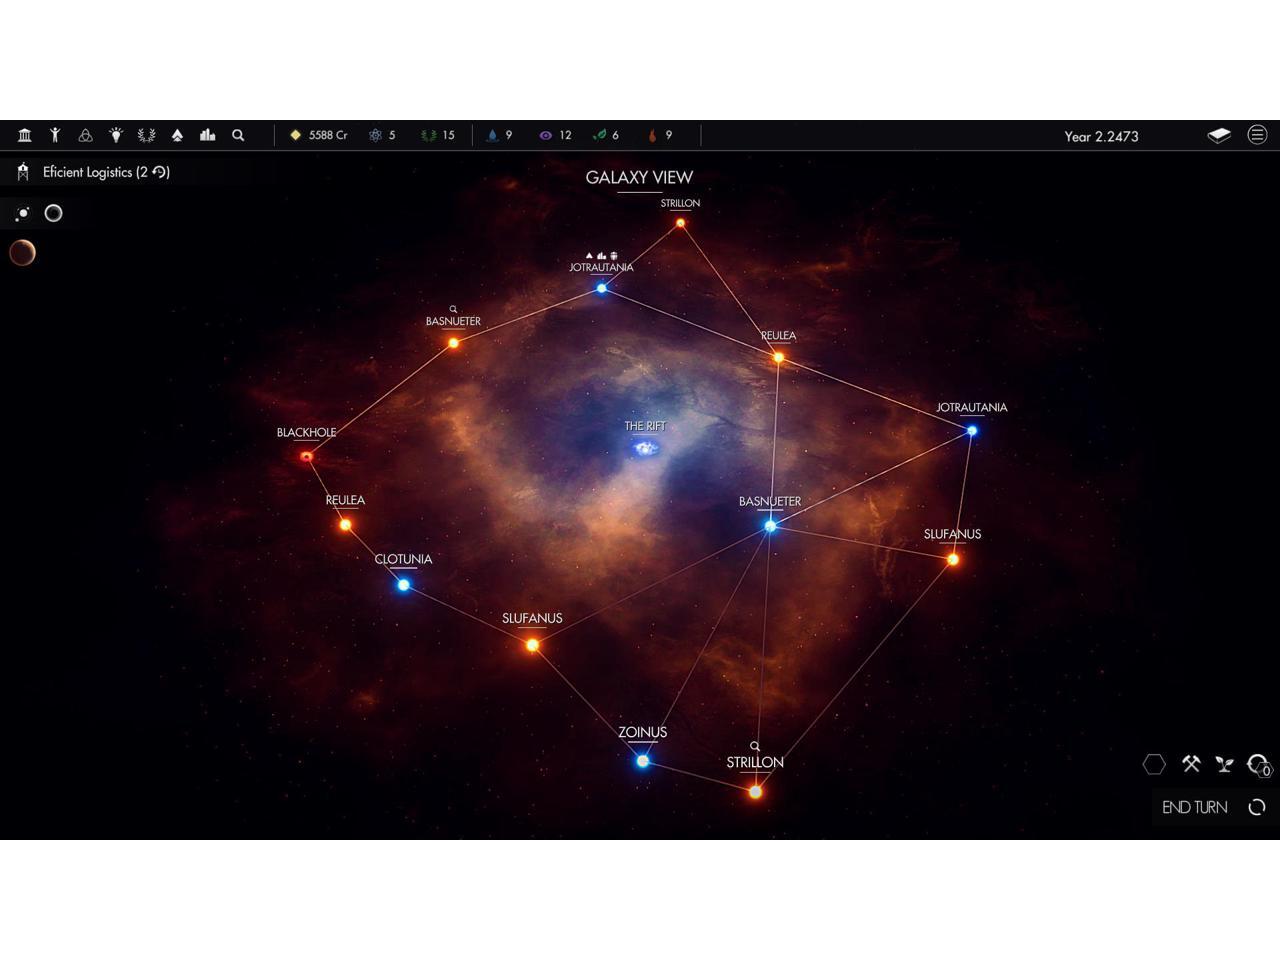Click the barrel-shaped icon above JOTRAUTANIA

point(613,256)
